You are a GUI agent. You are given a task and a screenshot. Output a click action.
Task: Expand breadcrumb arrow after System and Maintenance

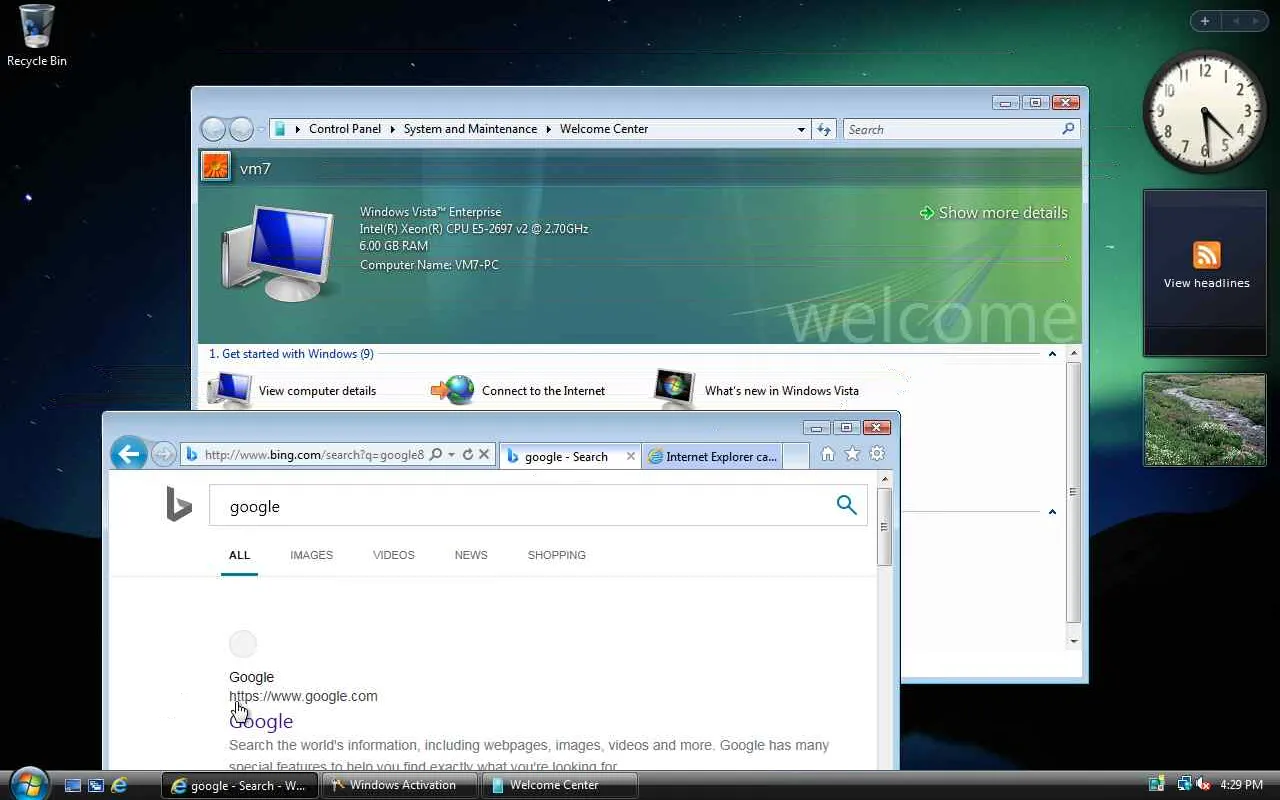pos(548,129)
